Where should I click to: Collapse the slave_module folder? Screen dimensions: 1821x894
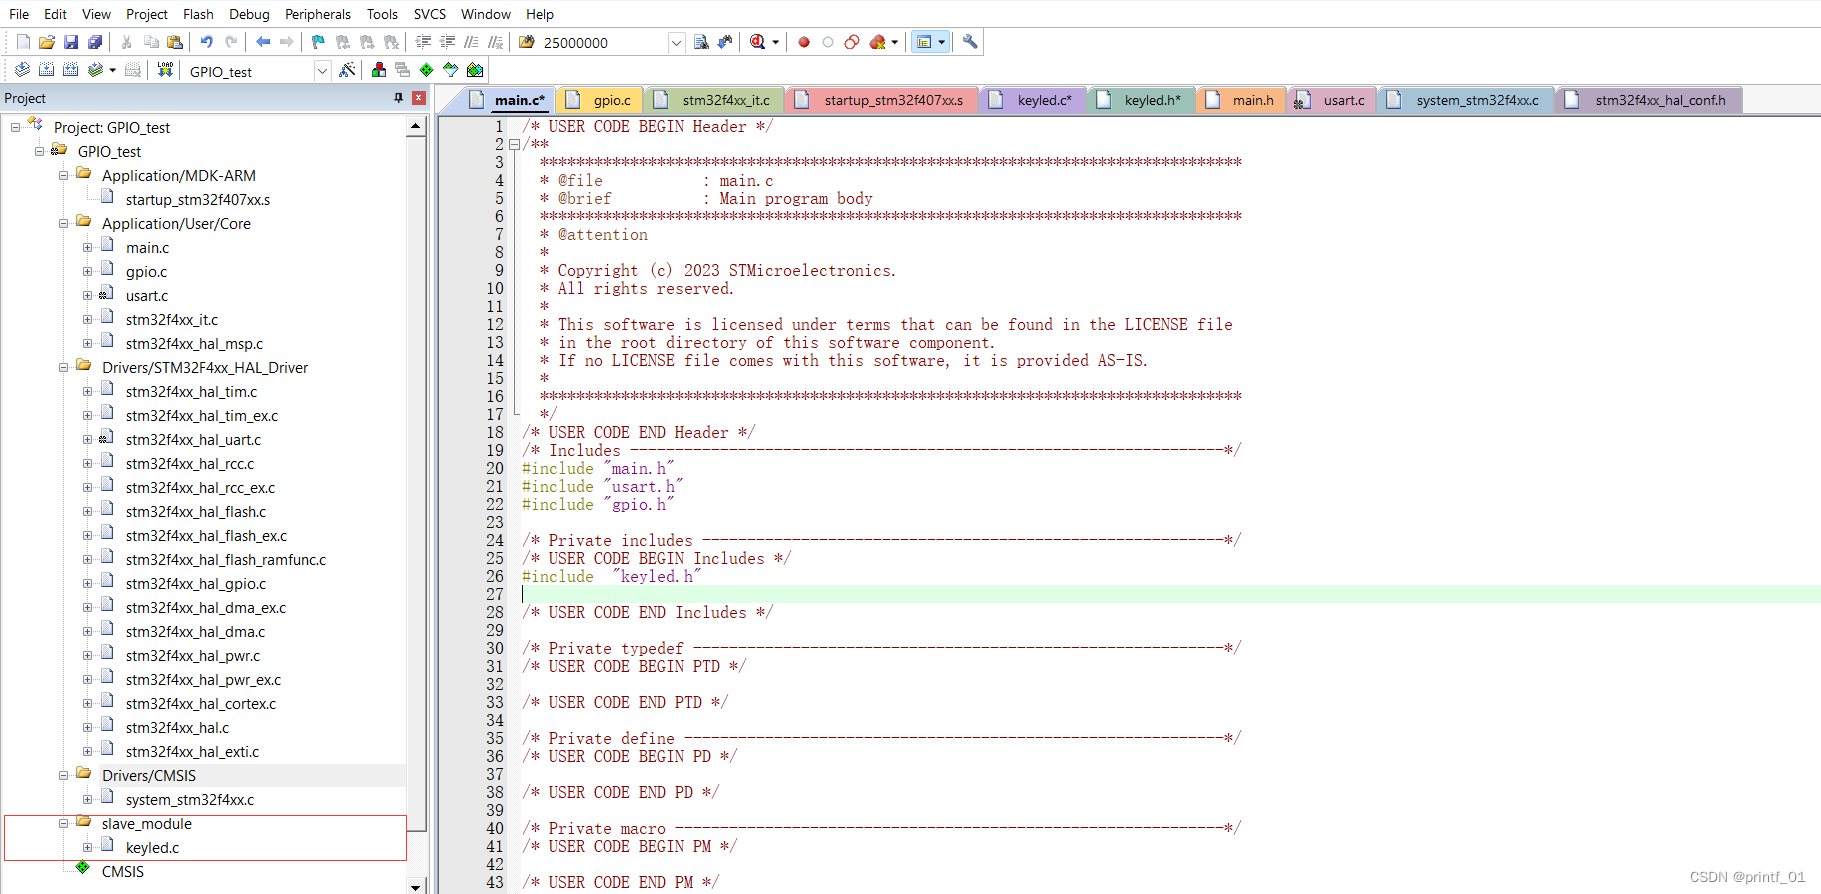click(x=64, y=824)
